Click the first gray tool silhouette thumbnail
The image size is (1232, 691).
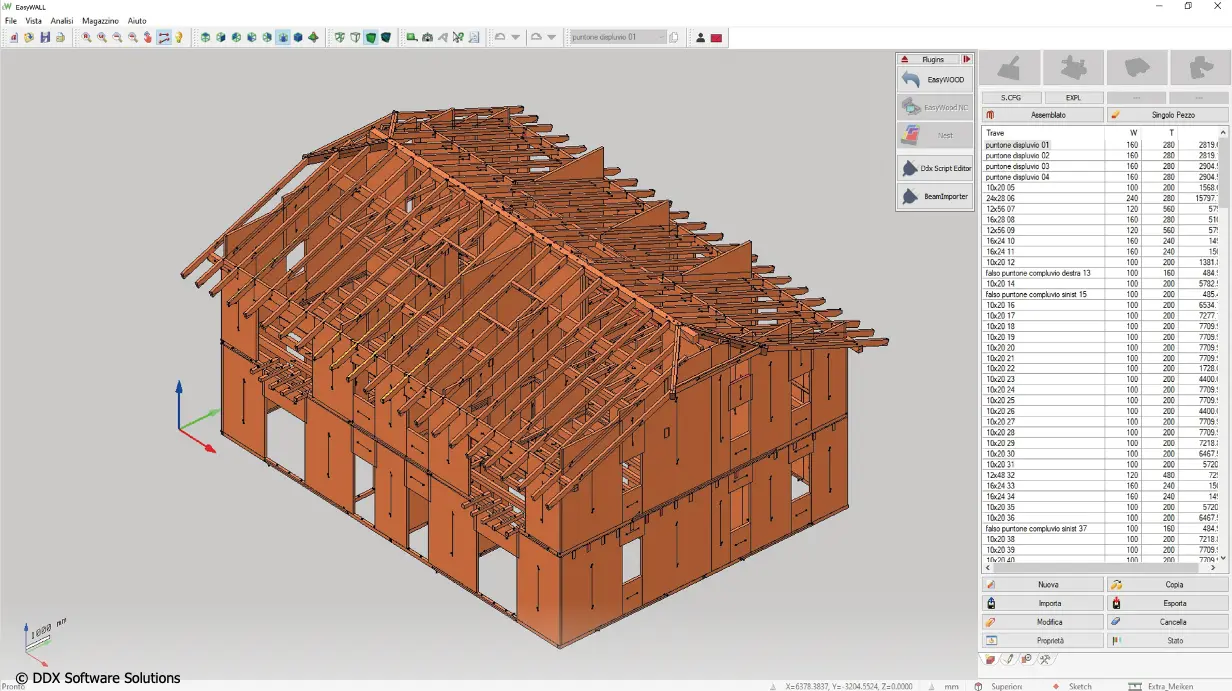tap(1010, 68)
